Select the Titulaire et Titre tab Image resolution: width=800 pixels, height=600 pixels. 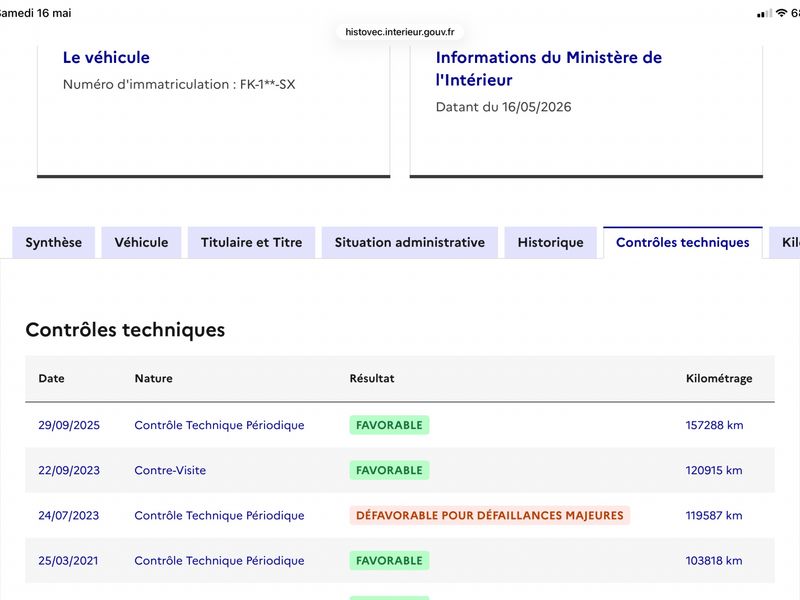point(252,242)
